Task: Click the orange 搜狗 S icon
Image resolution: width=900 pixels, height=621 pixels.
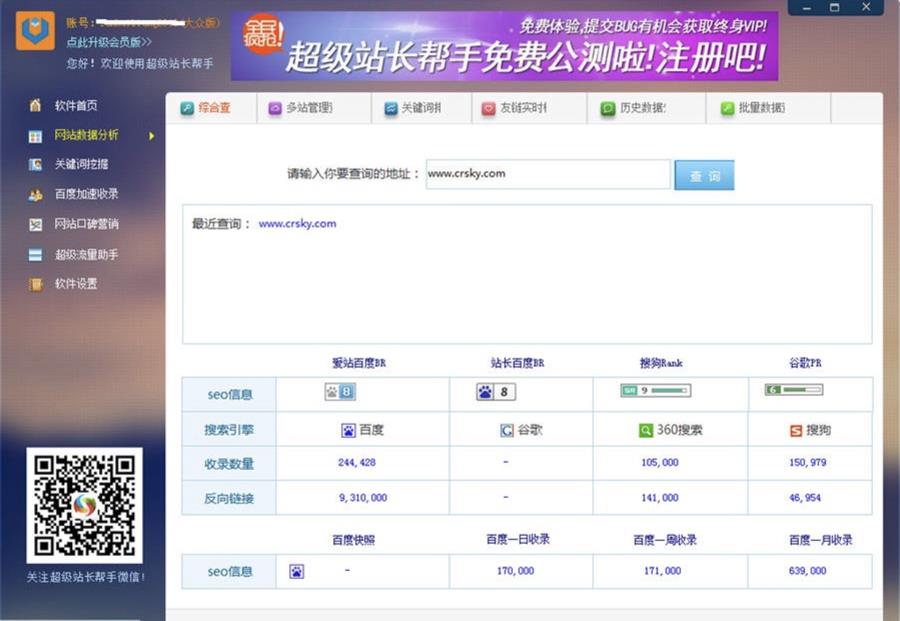Action: click(x=796, y=430)
